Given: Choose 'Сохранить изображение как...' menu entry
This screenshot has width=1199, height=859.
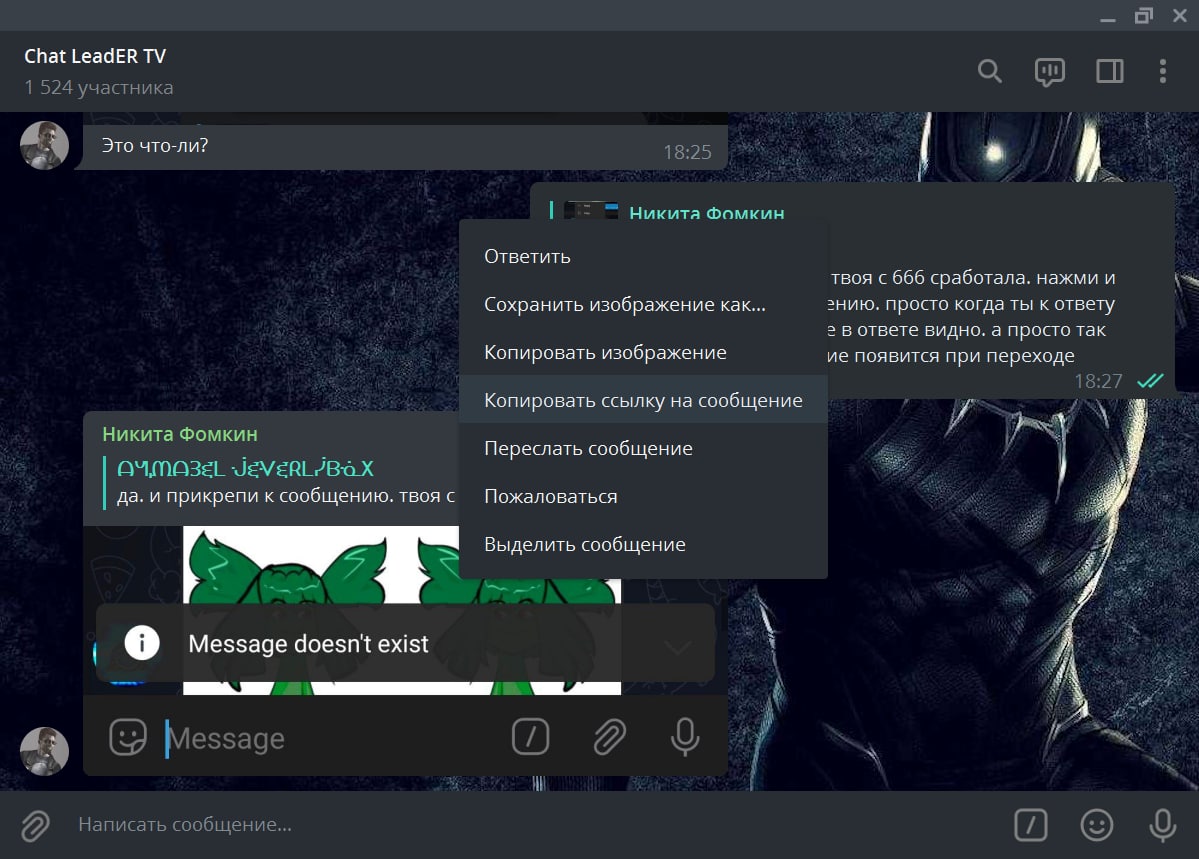Looking at the screenshot, I should pyautogui.click(x=643, y=304).
